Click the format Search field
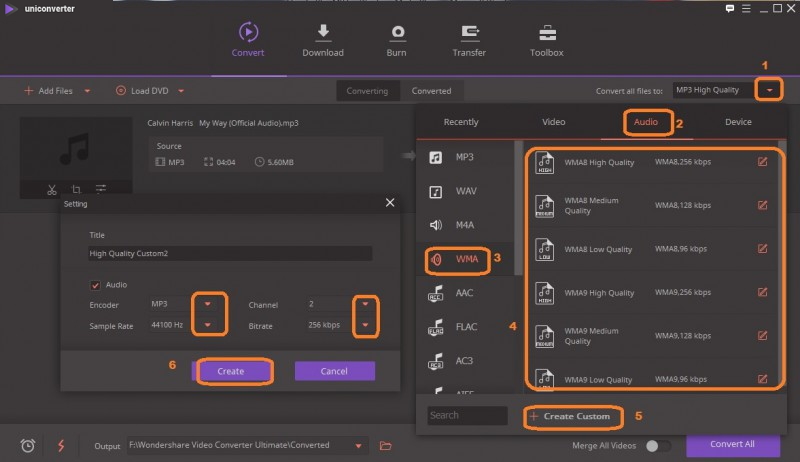Viewport: 800px width, 462px height. coord(467,416)
